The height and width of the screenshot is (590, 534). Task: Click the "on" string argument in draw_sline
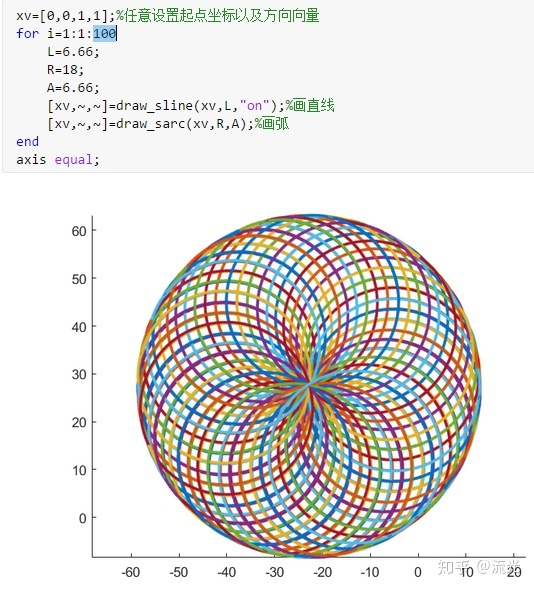[254, 106]
